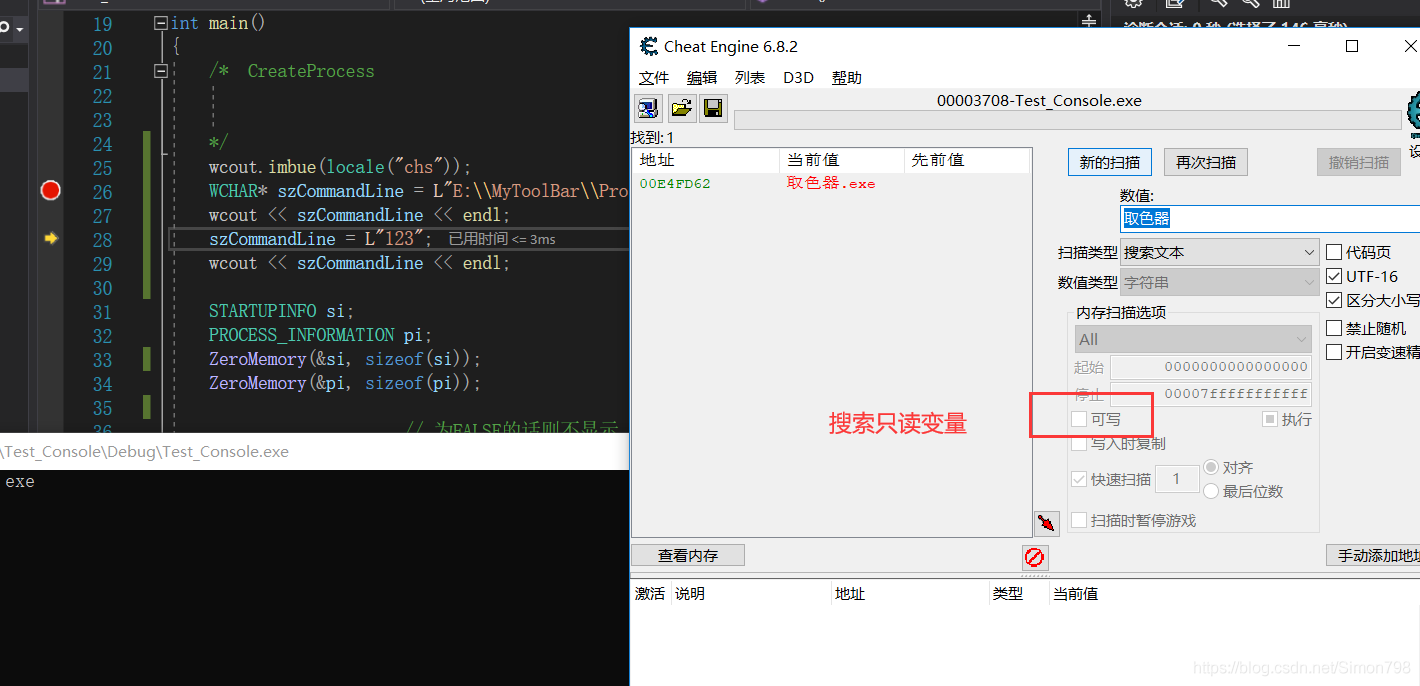The width and height of the screenshot is (1420, 686).
Task: Open the D3D menu
Action: (x=798, y=77)
